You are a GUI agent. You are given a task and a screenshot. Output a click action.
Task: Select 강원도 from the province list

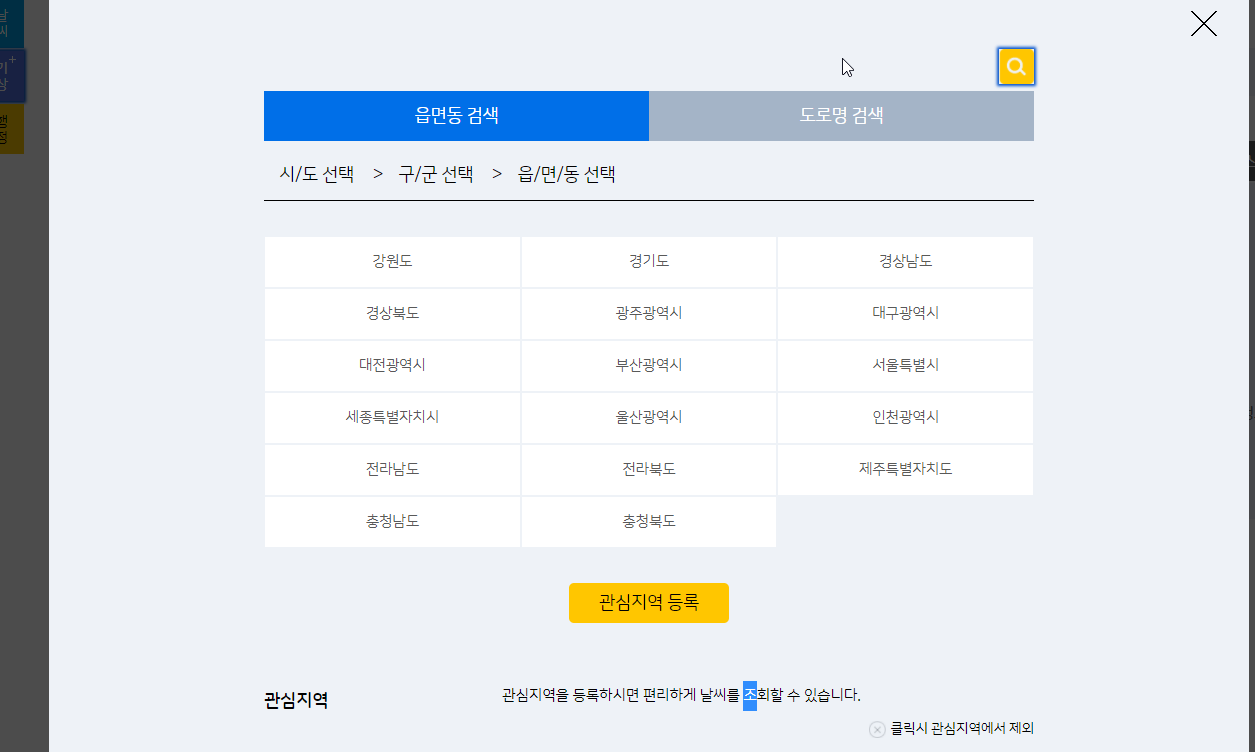[392, 262]
